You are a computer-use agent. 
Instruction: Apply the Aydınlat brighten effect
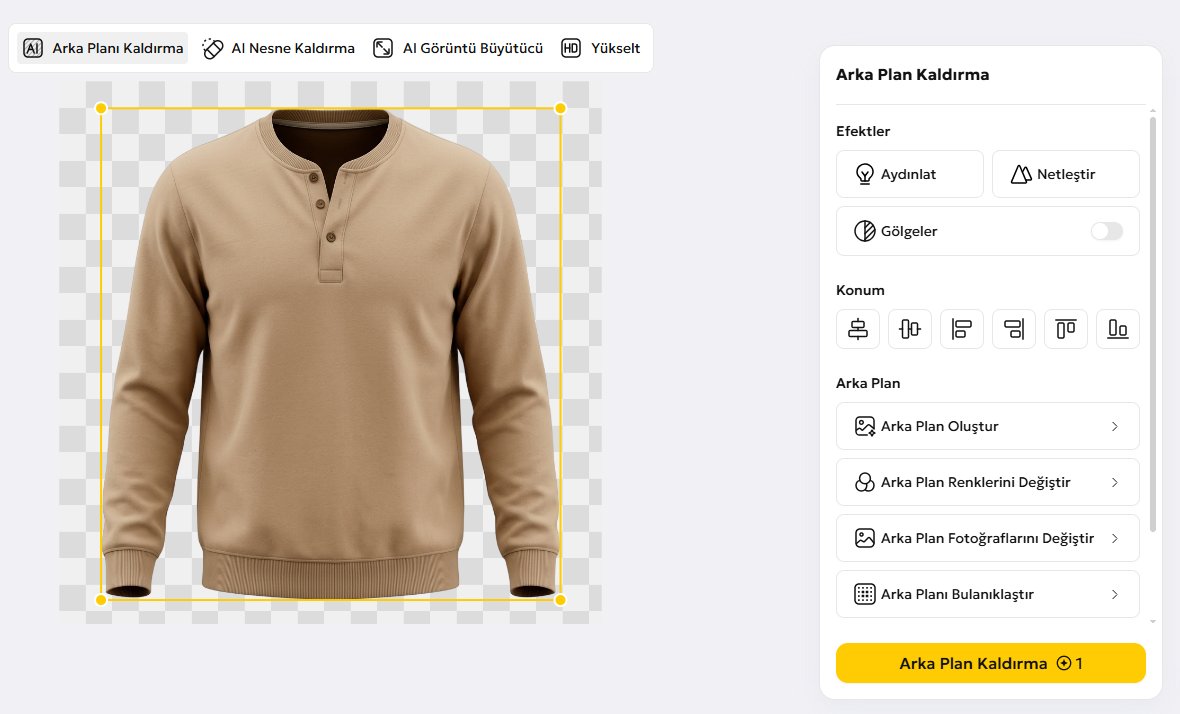[x=910, y=174]
